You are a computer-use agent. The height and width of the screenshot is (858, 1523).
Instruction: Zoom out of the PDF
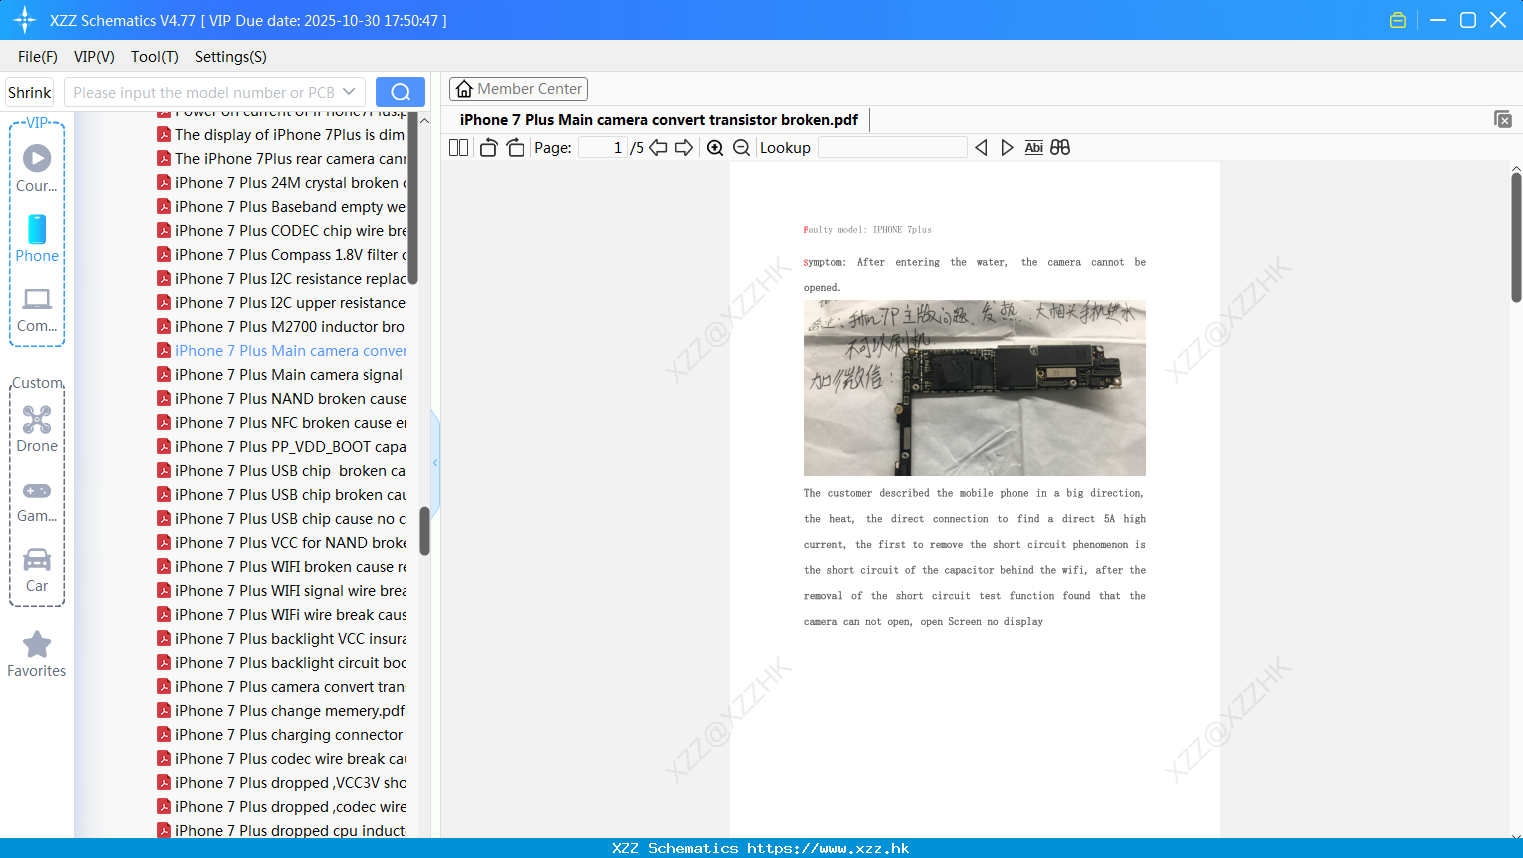click(x=741, y=148)
